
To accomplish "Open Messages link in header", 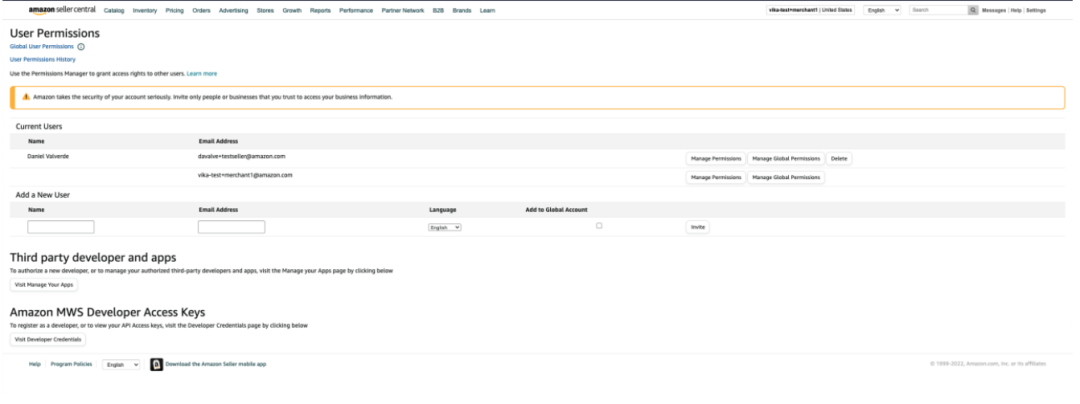I will coord(994,10).
